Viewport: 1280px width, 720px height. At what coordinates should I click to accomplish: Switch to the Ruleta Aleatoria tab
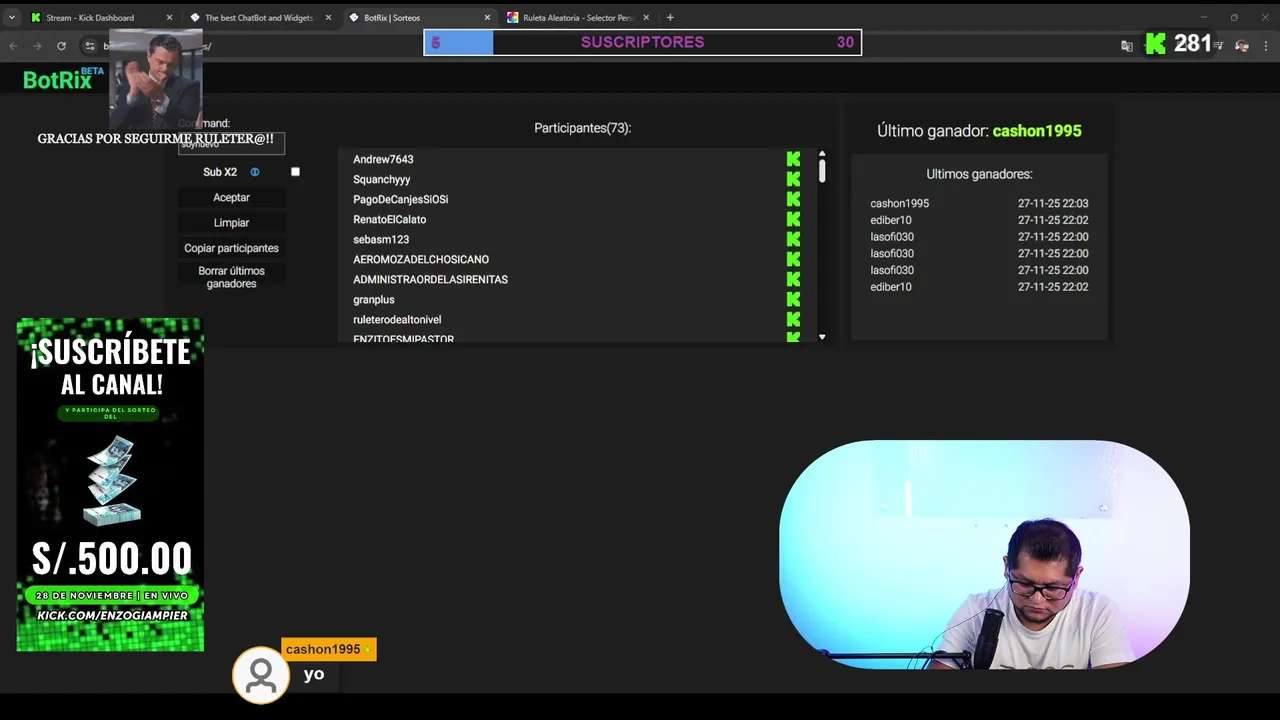(578, 17)
